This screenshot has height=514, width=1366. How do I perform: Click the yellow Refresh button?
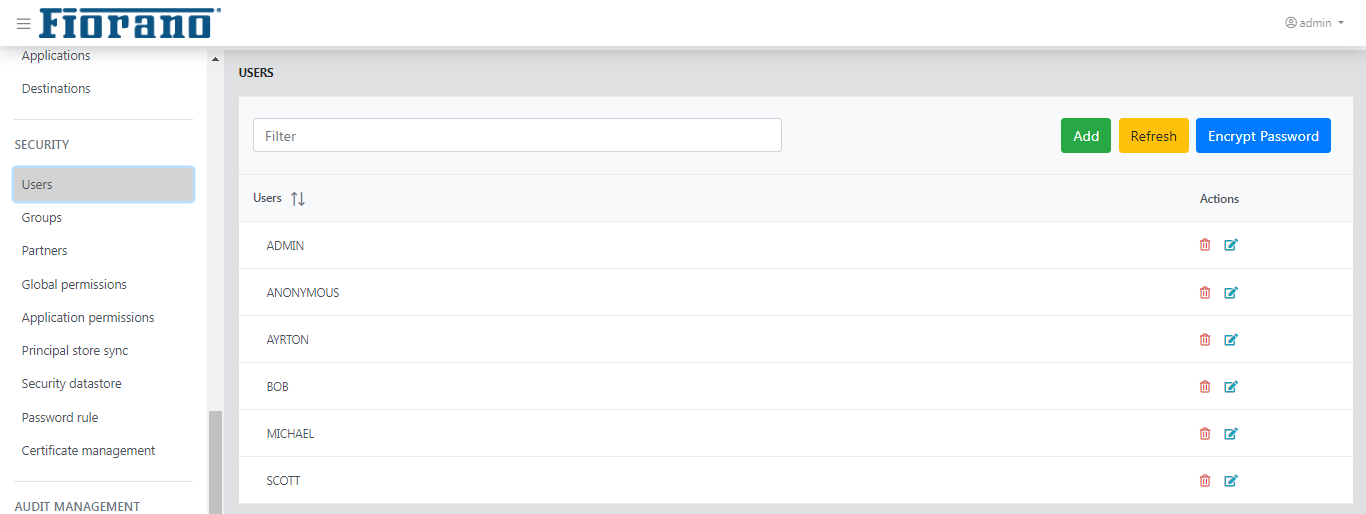tap(1154, 136)
